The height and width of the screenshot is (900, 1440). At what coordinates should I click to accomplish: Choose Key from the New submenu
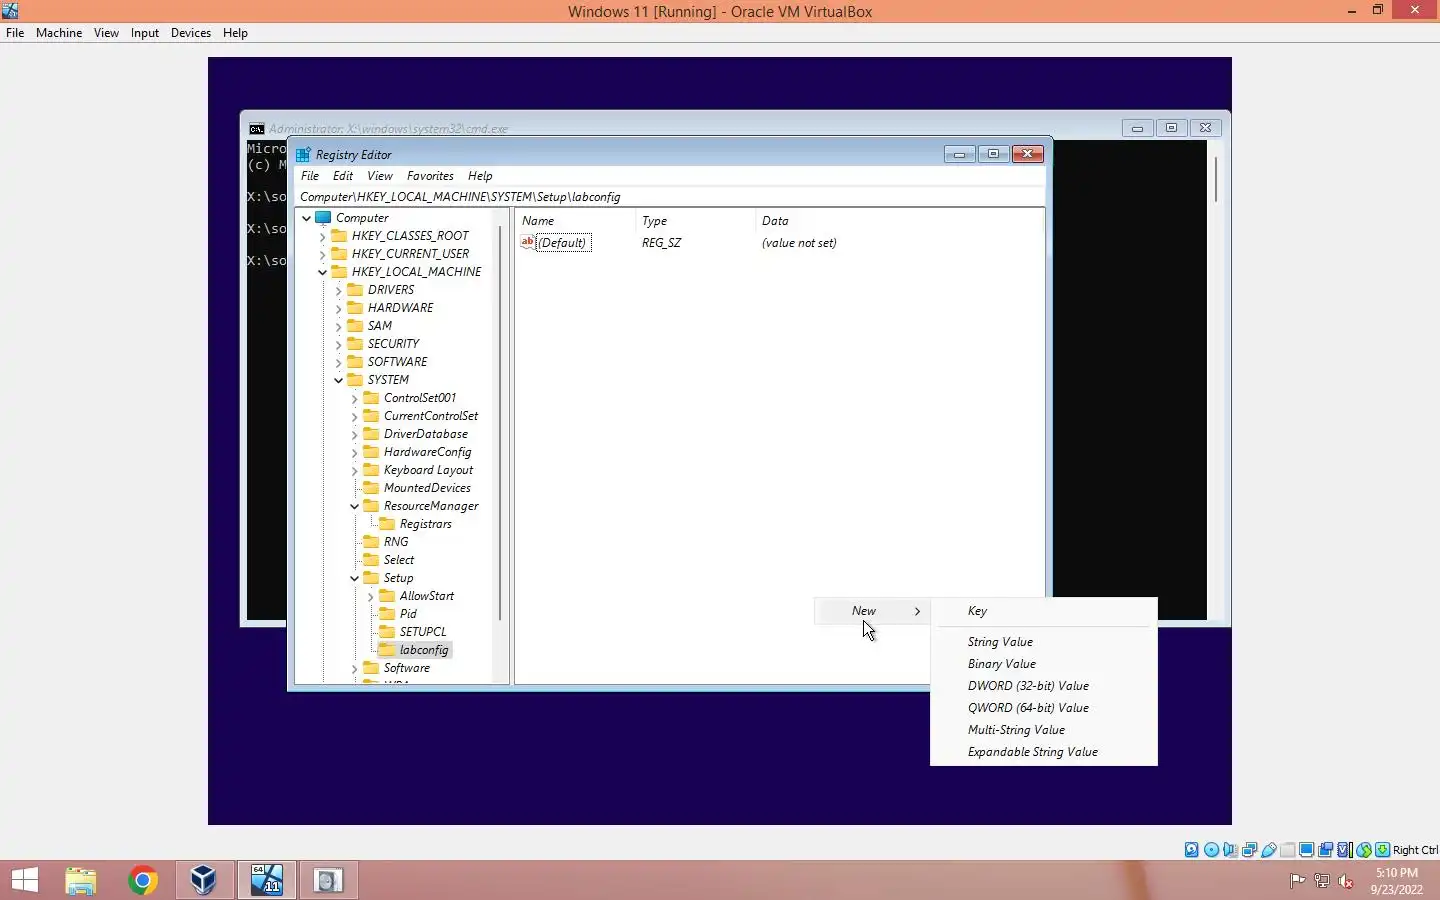(x=1044, y=611)
